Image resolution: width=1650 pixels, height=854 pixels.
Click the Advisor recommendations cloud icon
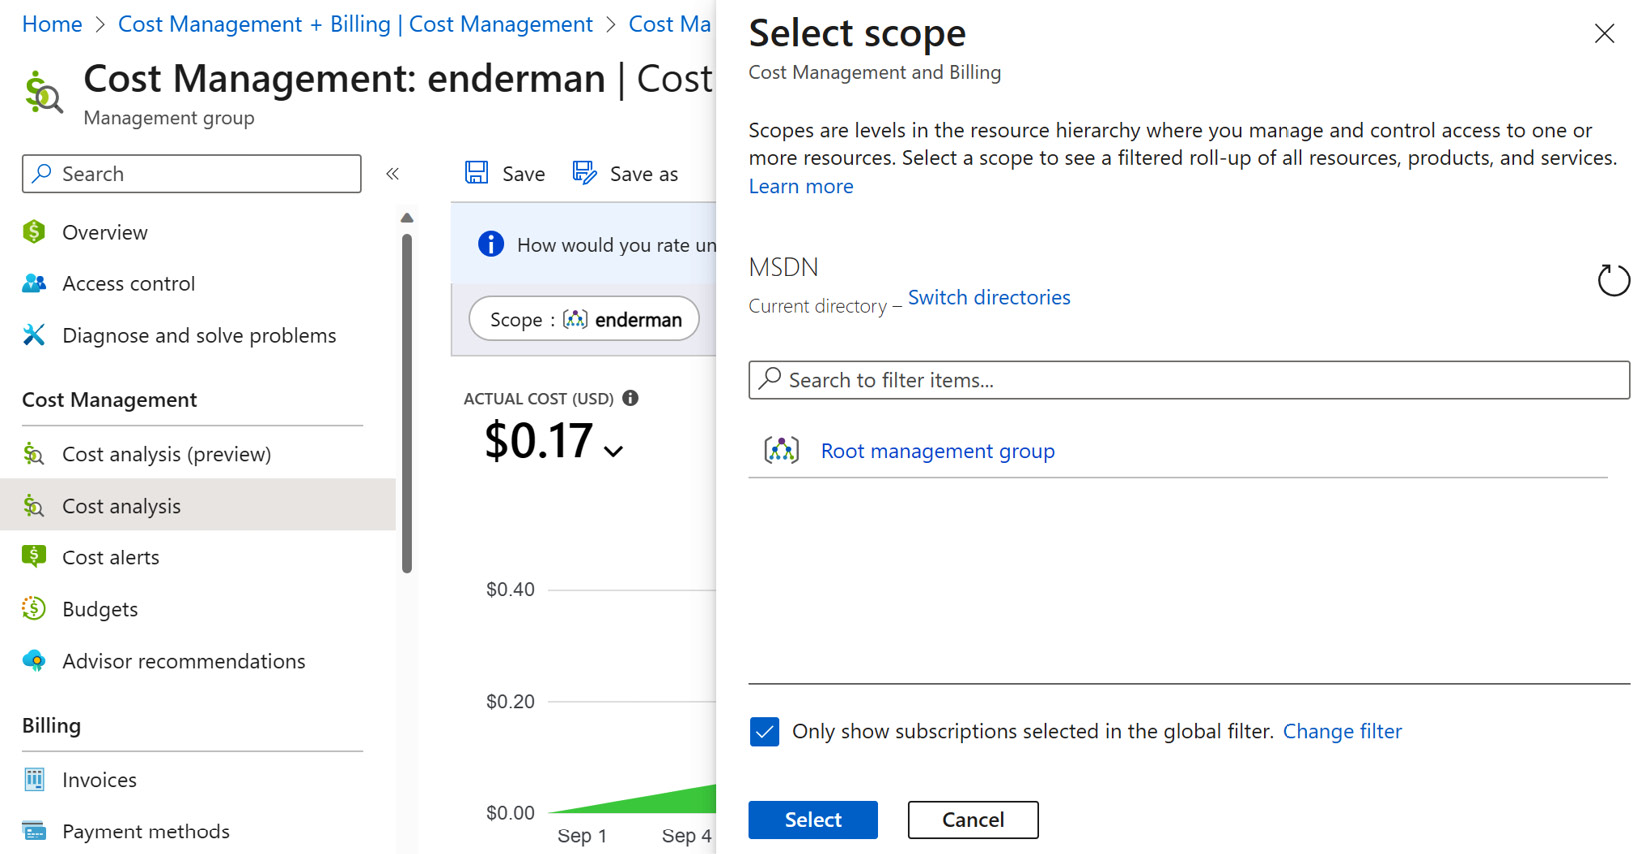tap(34, 661)
